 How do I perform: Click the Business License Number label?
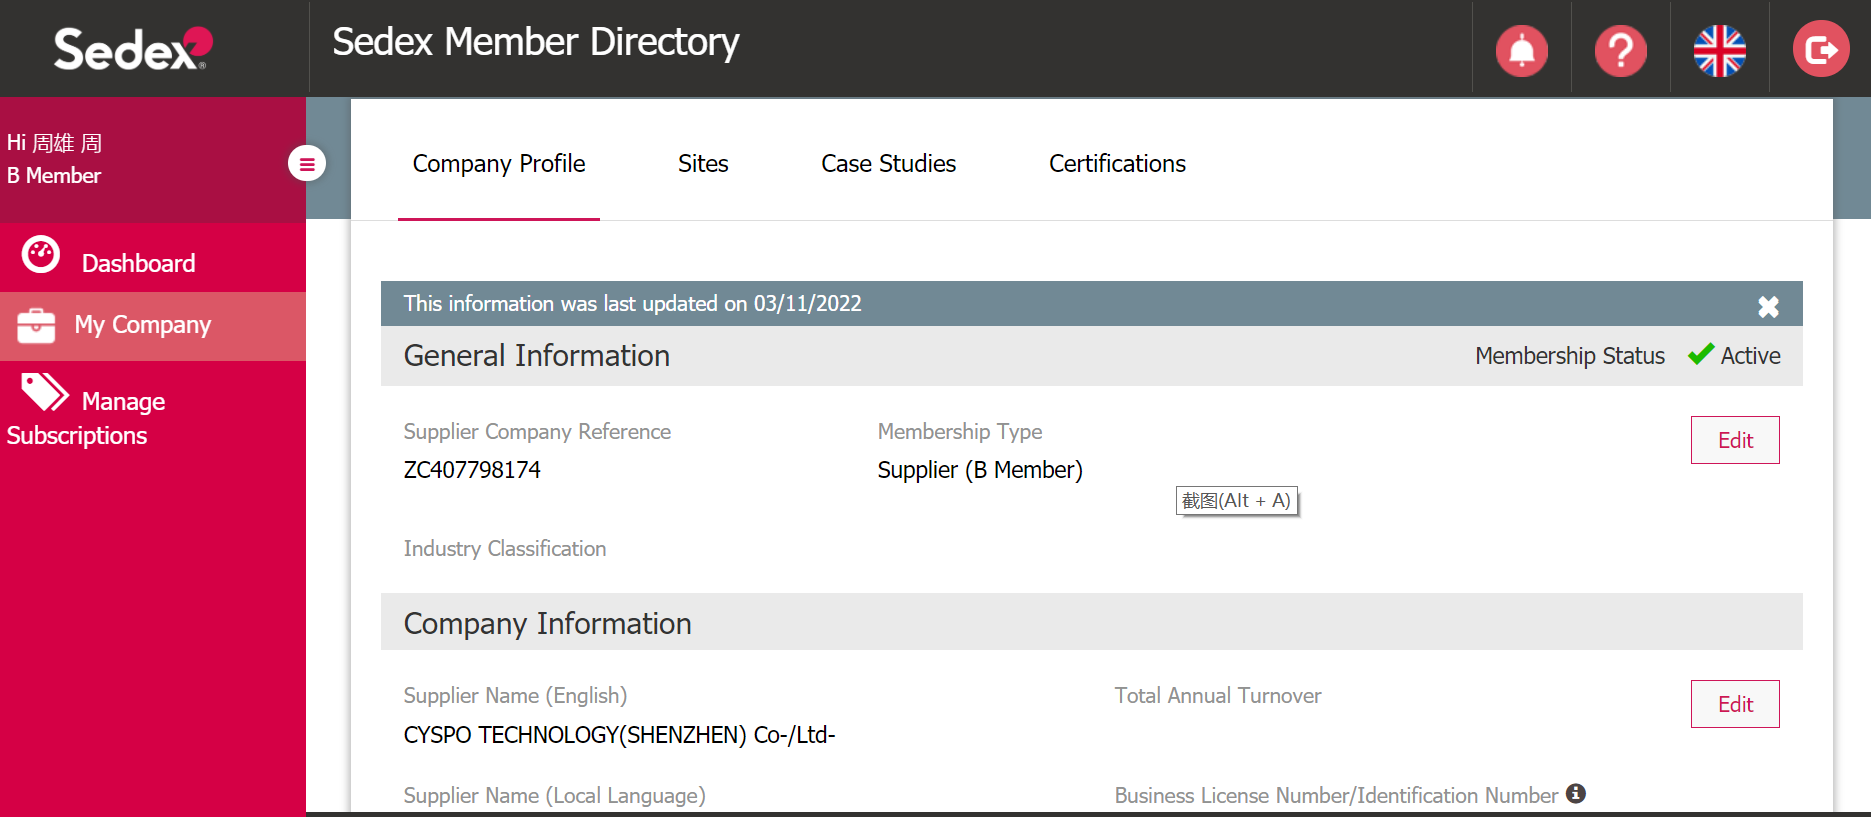pyautogui.click(x=1336, y=796)
